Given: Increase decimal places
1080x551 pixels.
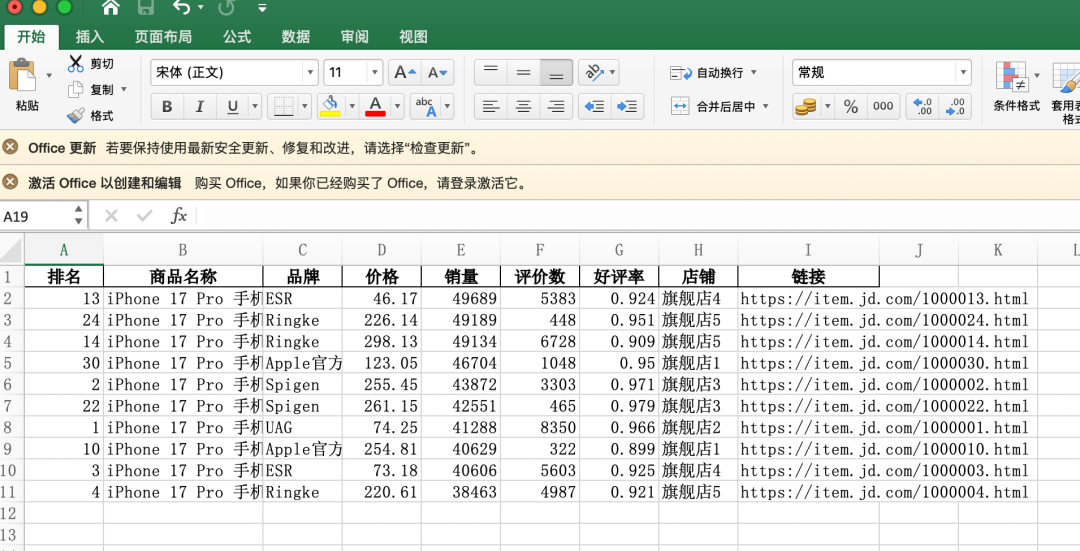Looking at the screenshot, I should click(x=922, y=106).
